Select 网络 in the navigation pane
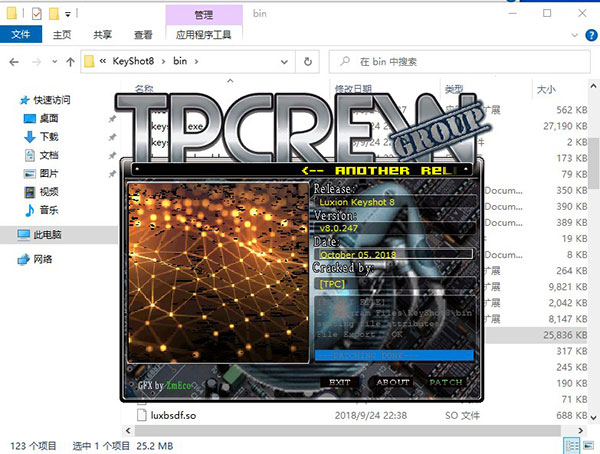The image size is (600, 454). (42, 259)
